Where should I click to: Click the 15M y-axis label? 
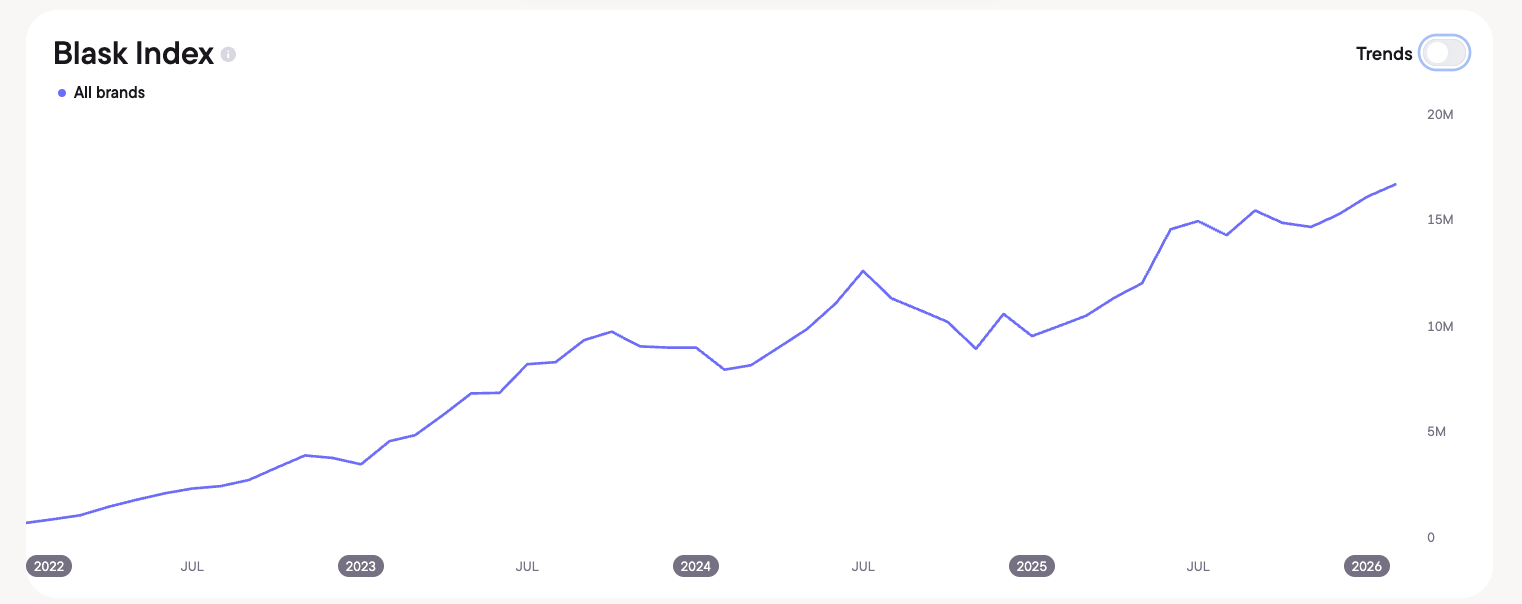(x=1440, y=220)
